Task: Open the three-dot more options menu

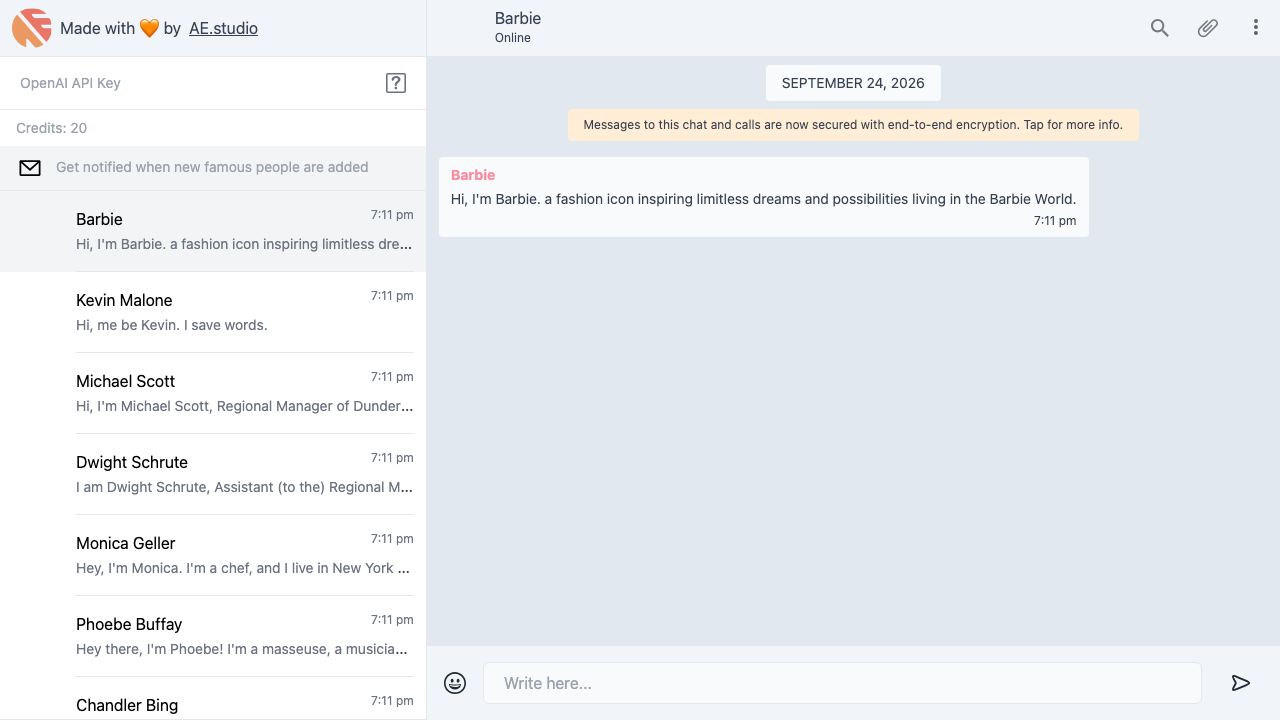Action: (x=1256, y=28)
